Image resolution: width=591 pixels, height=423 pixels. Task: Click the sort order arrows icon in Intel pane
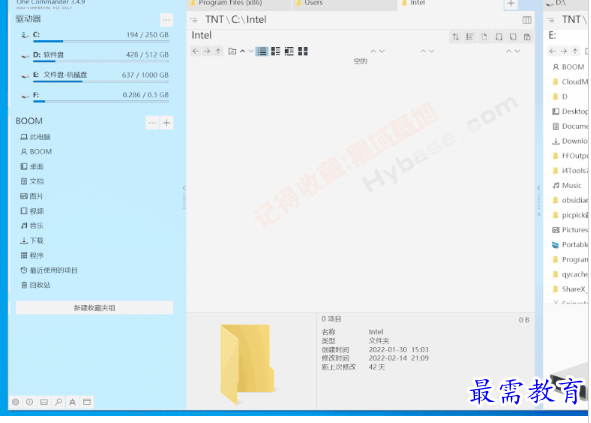(x=456, y=37)
